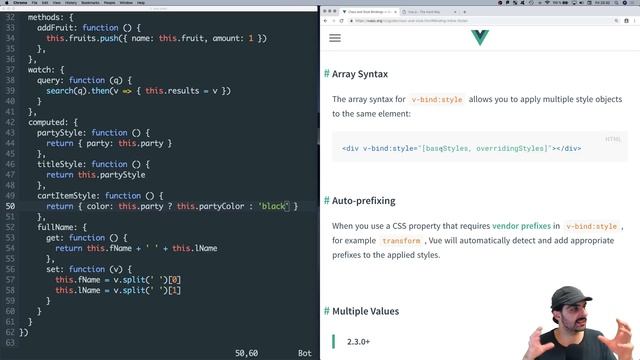Screen dimensions: 640x360
Task: Follow the vendor prefixes link
Action: [x=521, y=226]
